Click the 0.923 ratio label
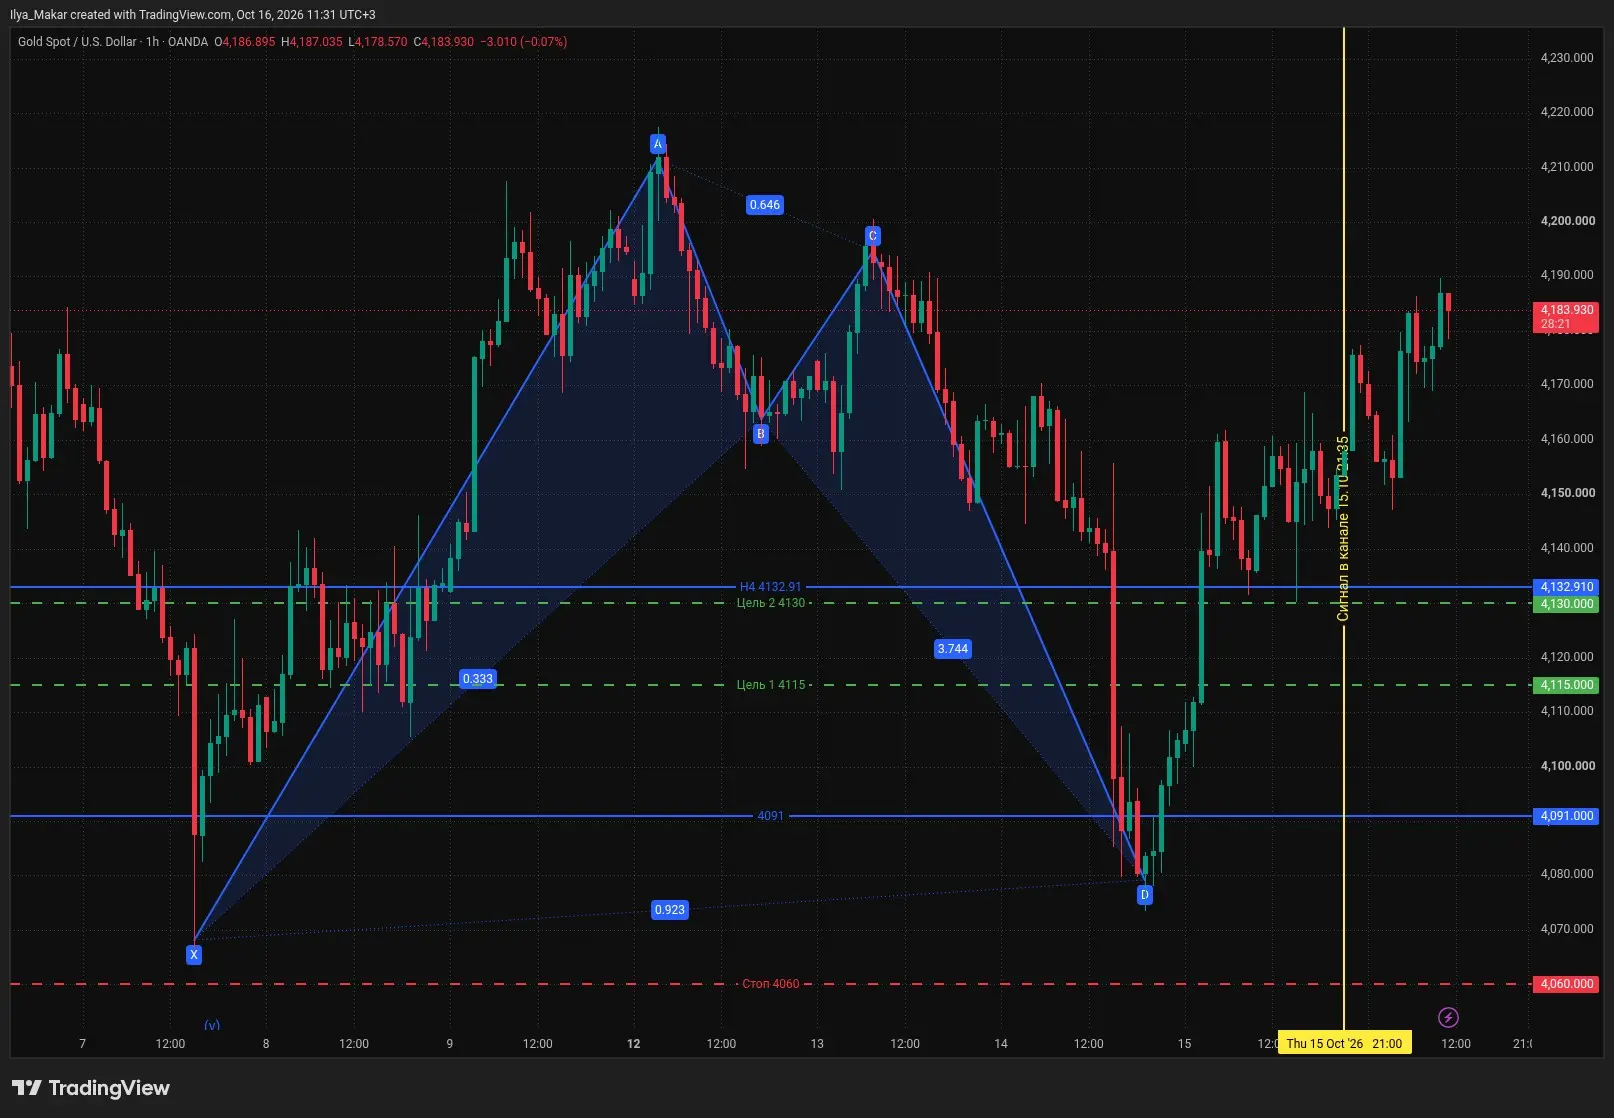Image resolution: width=1614 pixels, height=1118 pixels. pyautogui.click(x=670, y=910)
